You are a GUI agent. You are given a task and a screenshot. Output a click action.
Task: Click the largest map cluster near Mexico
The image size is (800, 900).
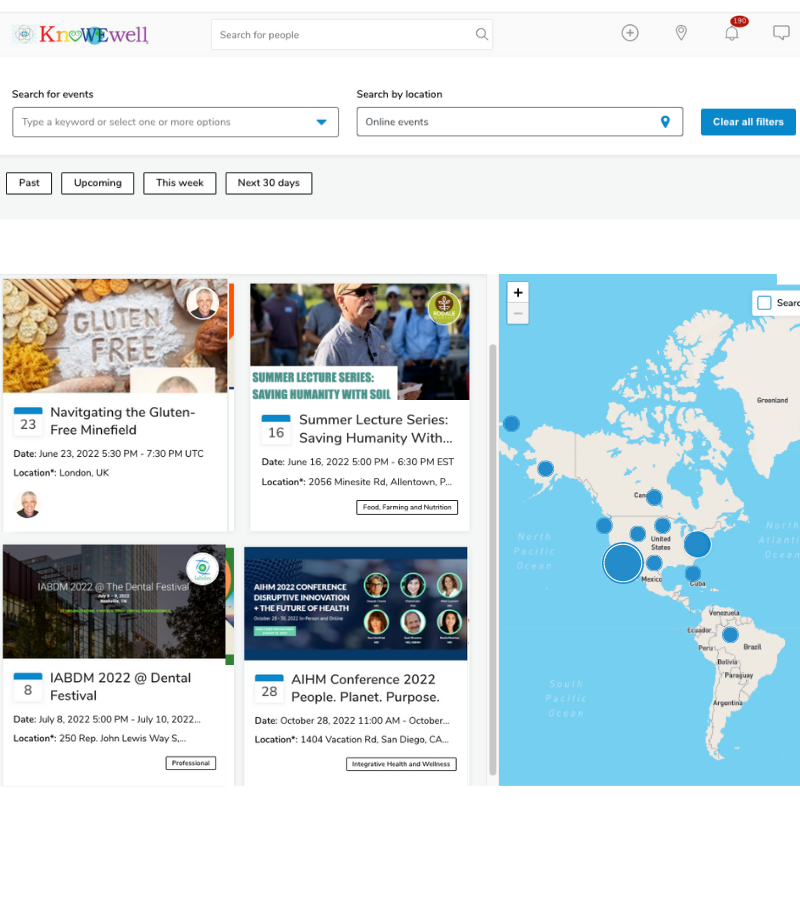(622, 563)
